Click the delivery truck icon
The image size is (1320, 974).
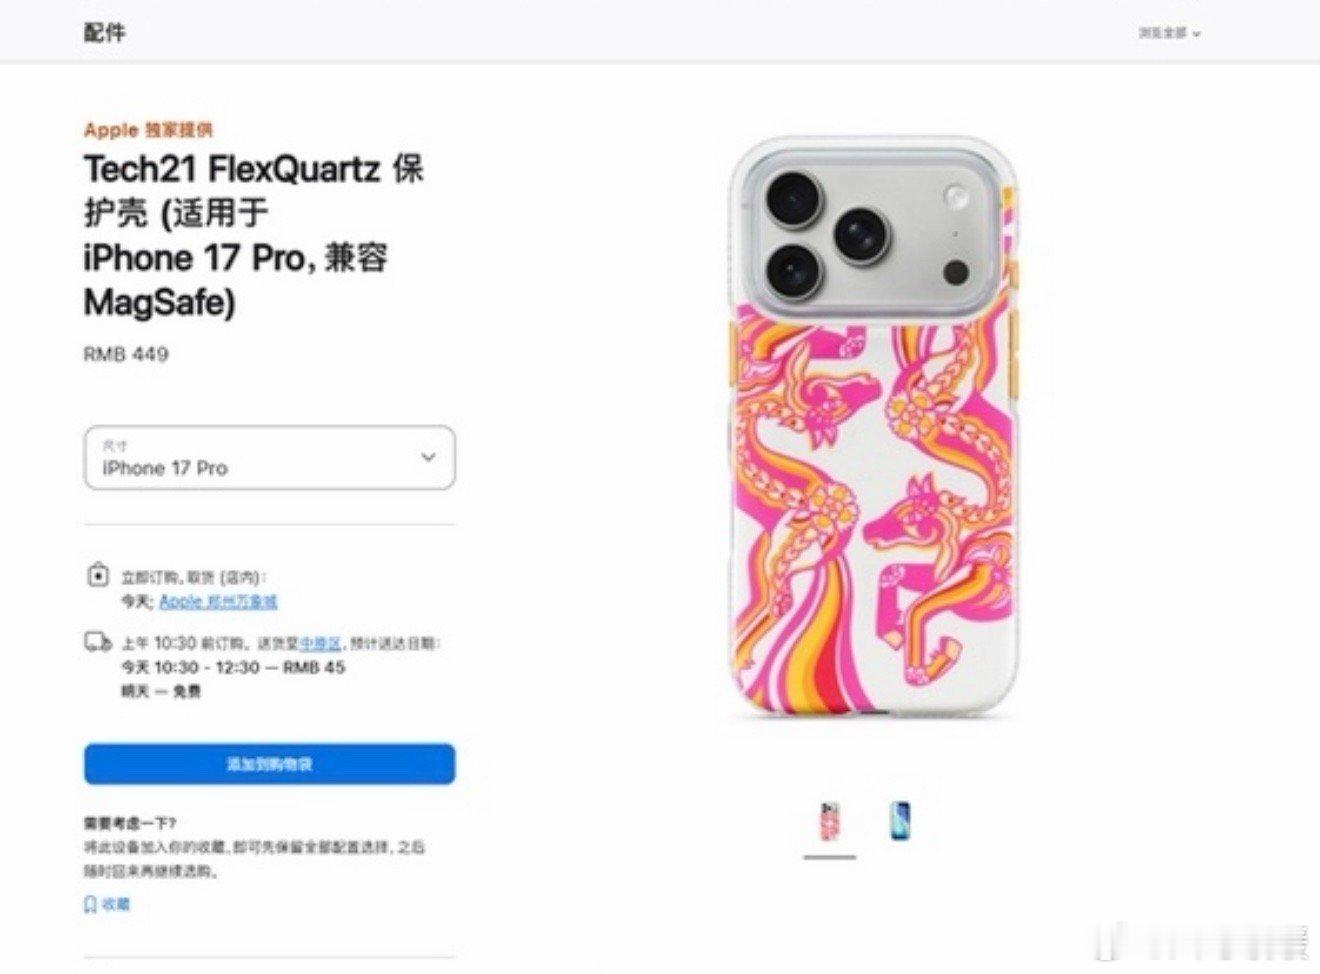point(97,642)
